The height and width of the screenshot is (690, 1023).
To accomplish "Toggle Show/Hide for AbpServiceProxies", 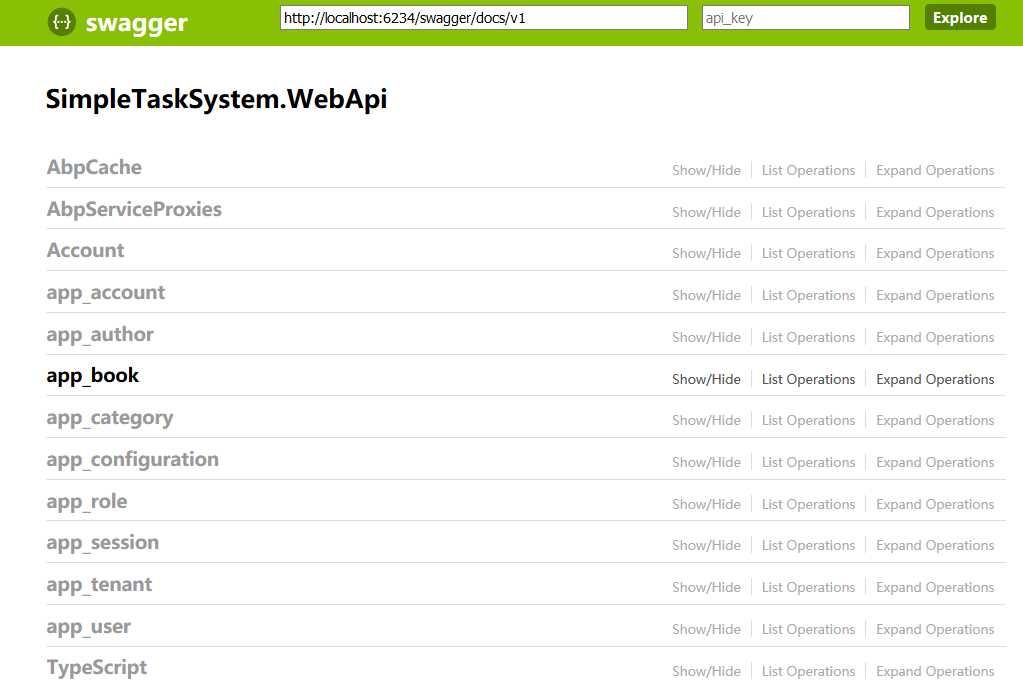I will point(707,212).
